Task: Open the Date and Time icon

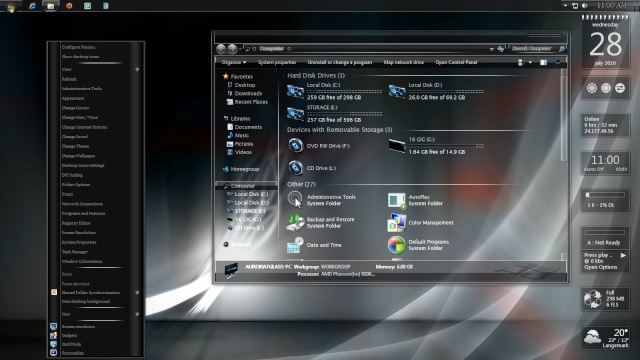Action: pos(295,245)
